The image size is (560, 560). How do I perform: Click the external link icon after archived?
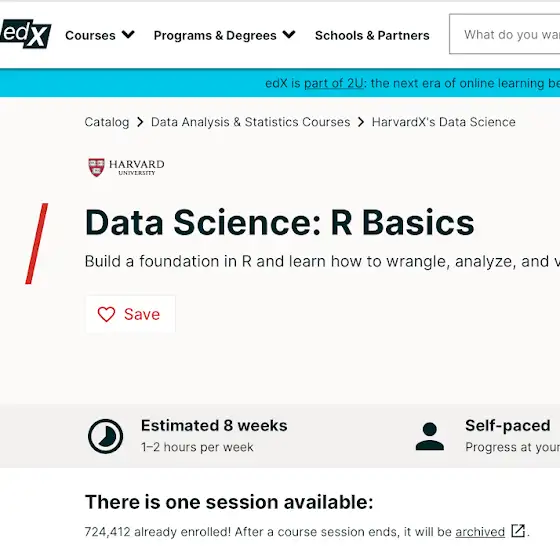(518, 531)
